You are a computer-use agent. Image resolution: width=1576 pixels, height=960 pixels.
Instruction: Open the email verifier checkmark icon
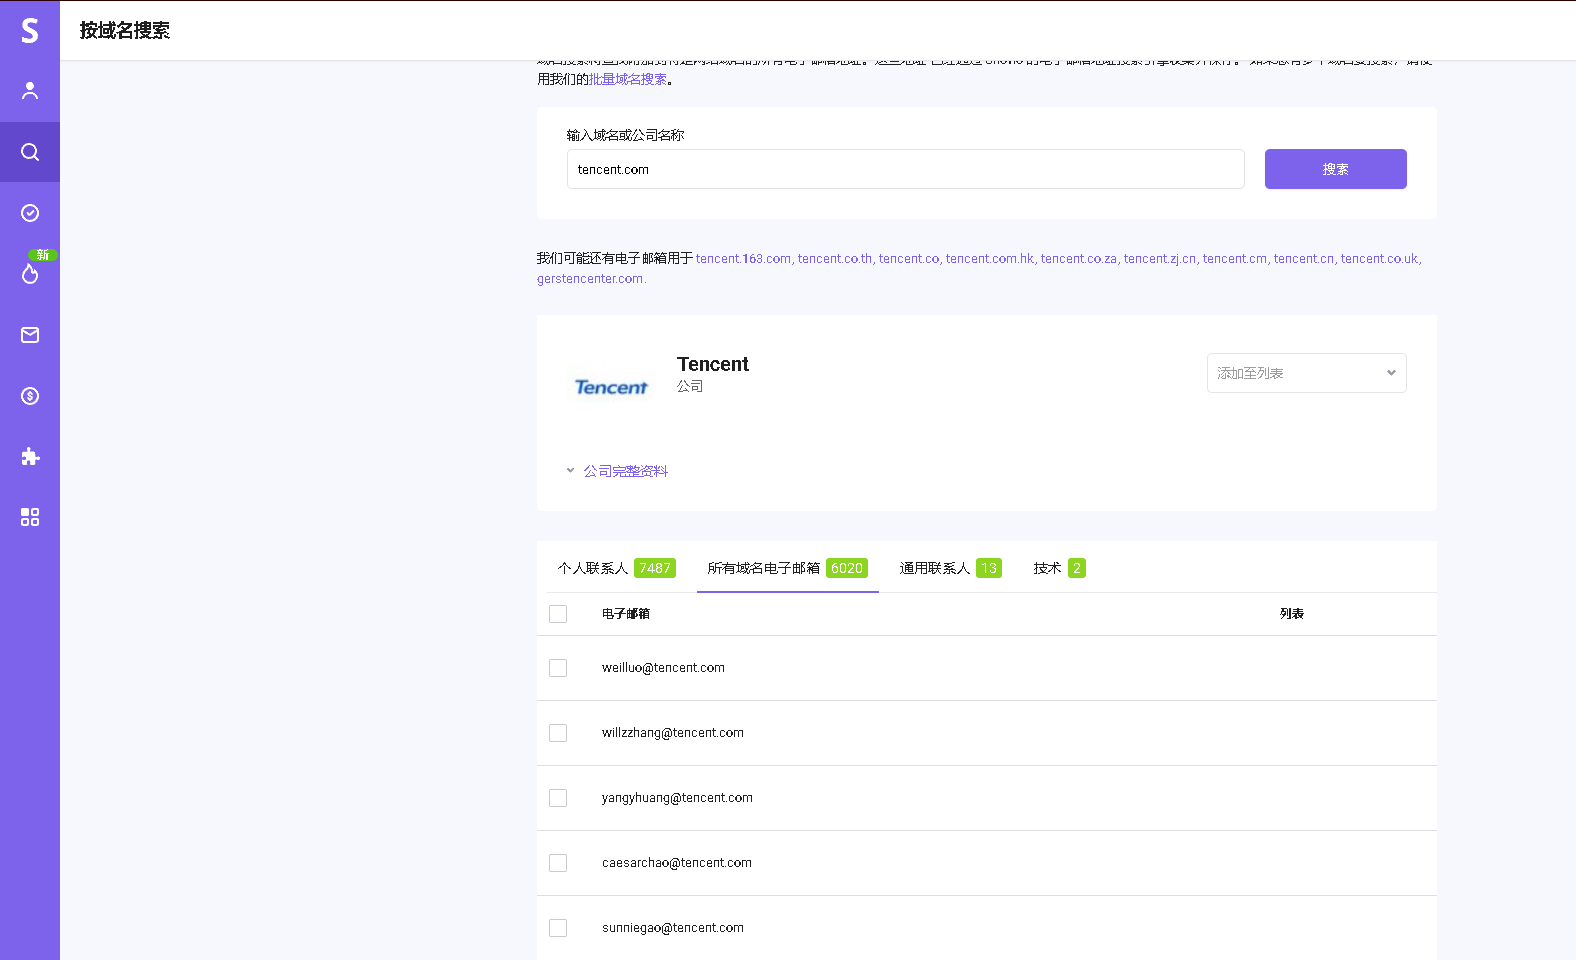coord(30,213)
